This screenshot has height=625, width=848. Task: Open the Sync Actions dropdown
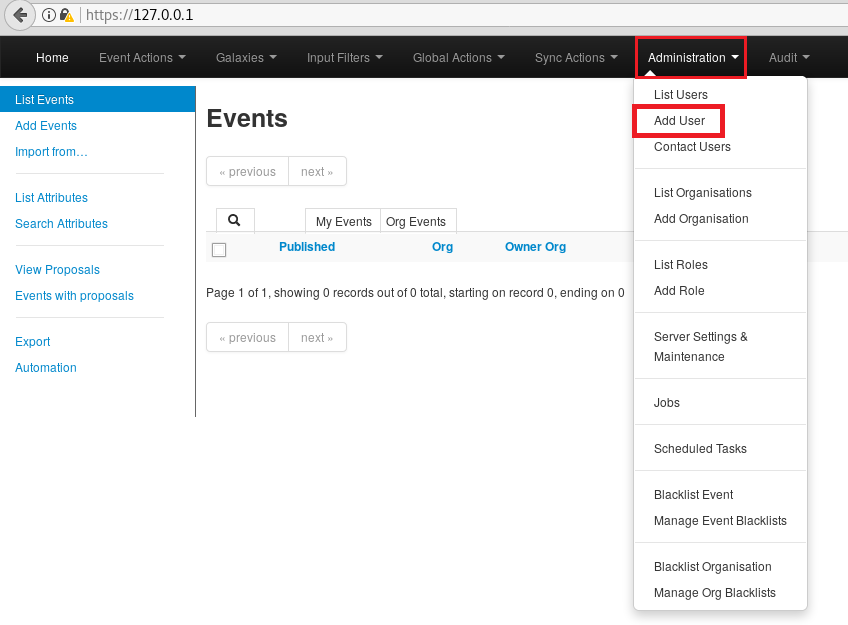click(576, 58)
